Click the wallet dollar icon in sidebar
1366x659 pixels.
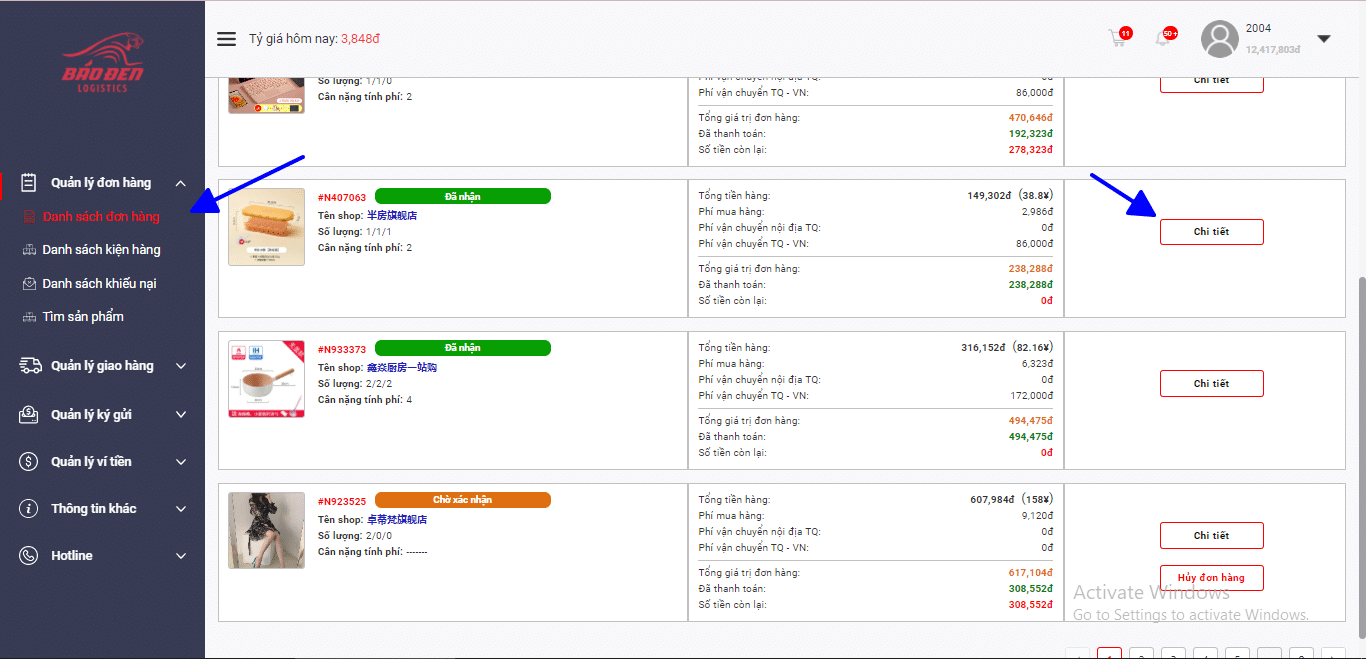[x=30, y=462]
